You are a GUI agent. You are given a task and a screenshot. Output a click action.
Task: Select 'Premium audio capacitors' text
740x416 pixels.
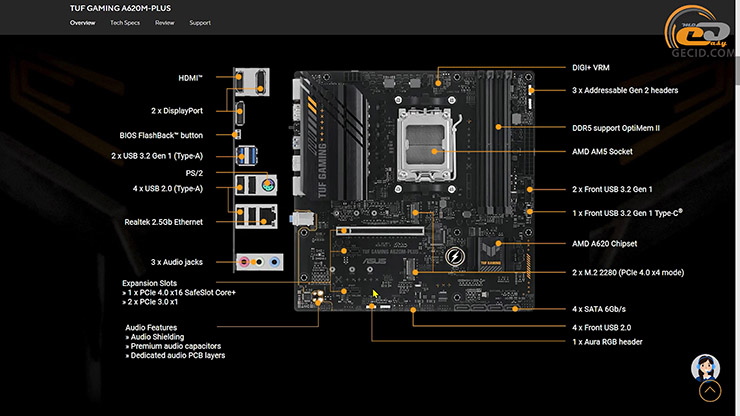pos(176,346)
